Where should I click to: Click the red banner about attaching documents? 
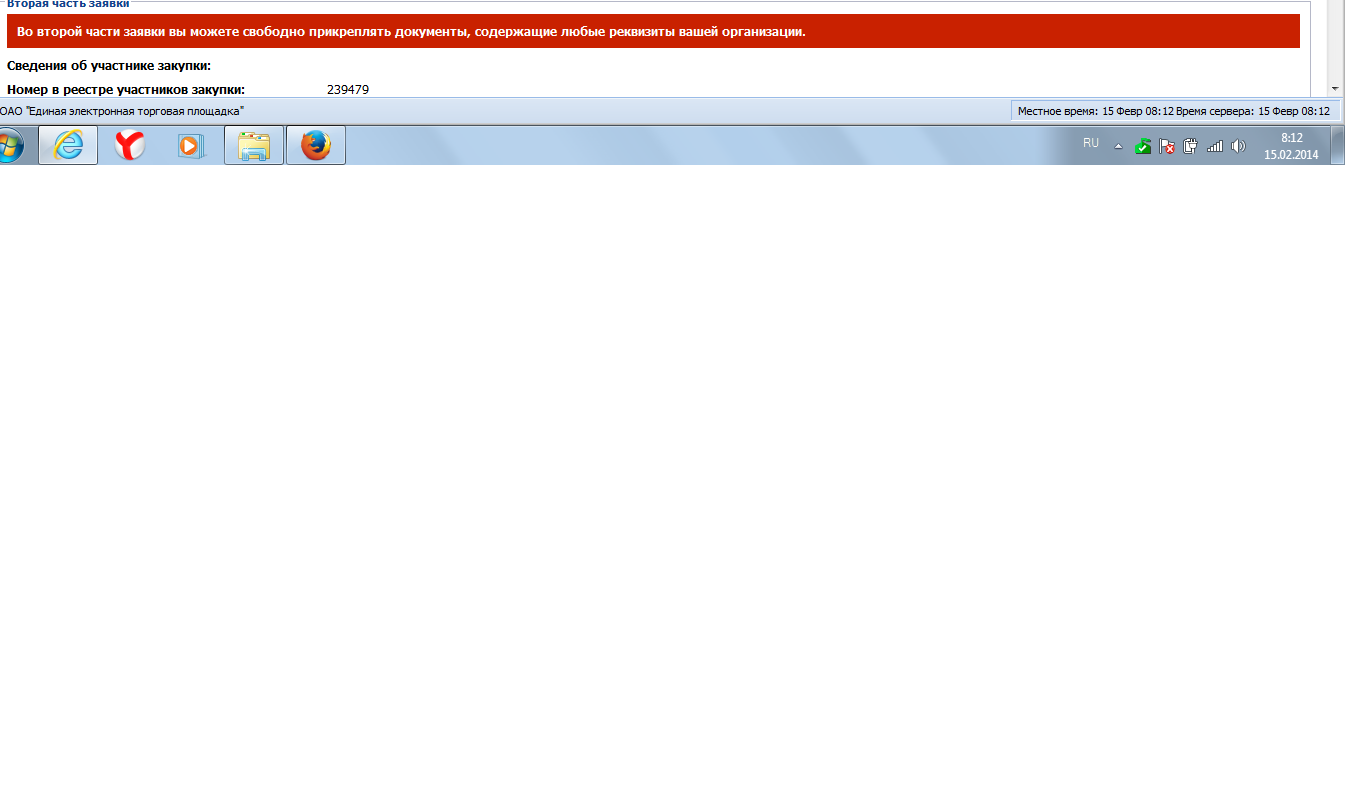click(x=653, y=32)
